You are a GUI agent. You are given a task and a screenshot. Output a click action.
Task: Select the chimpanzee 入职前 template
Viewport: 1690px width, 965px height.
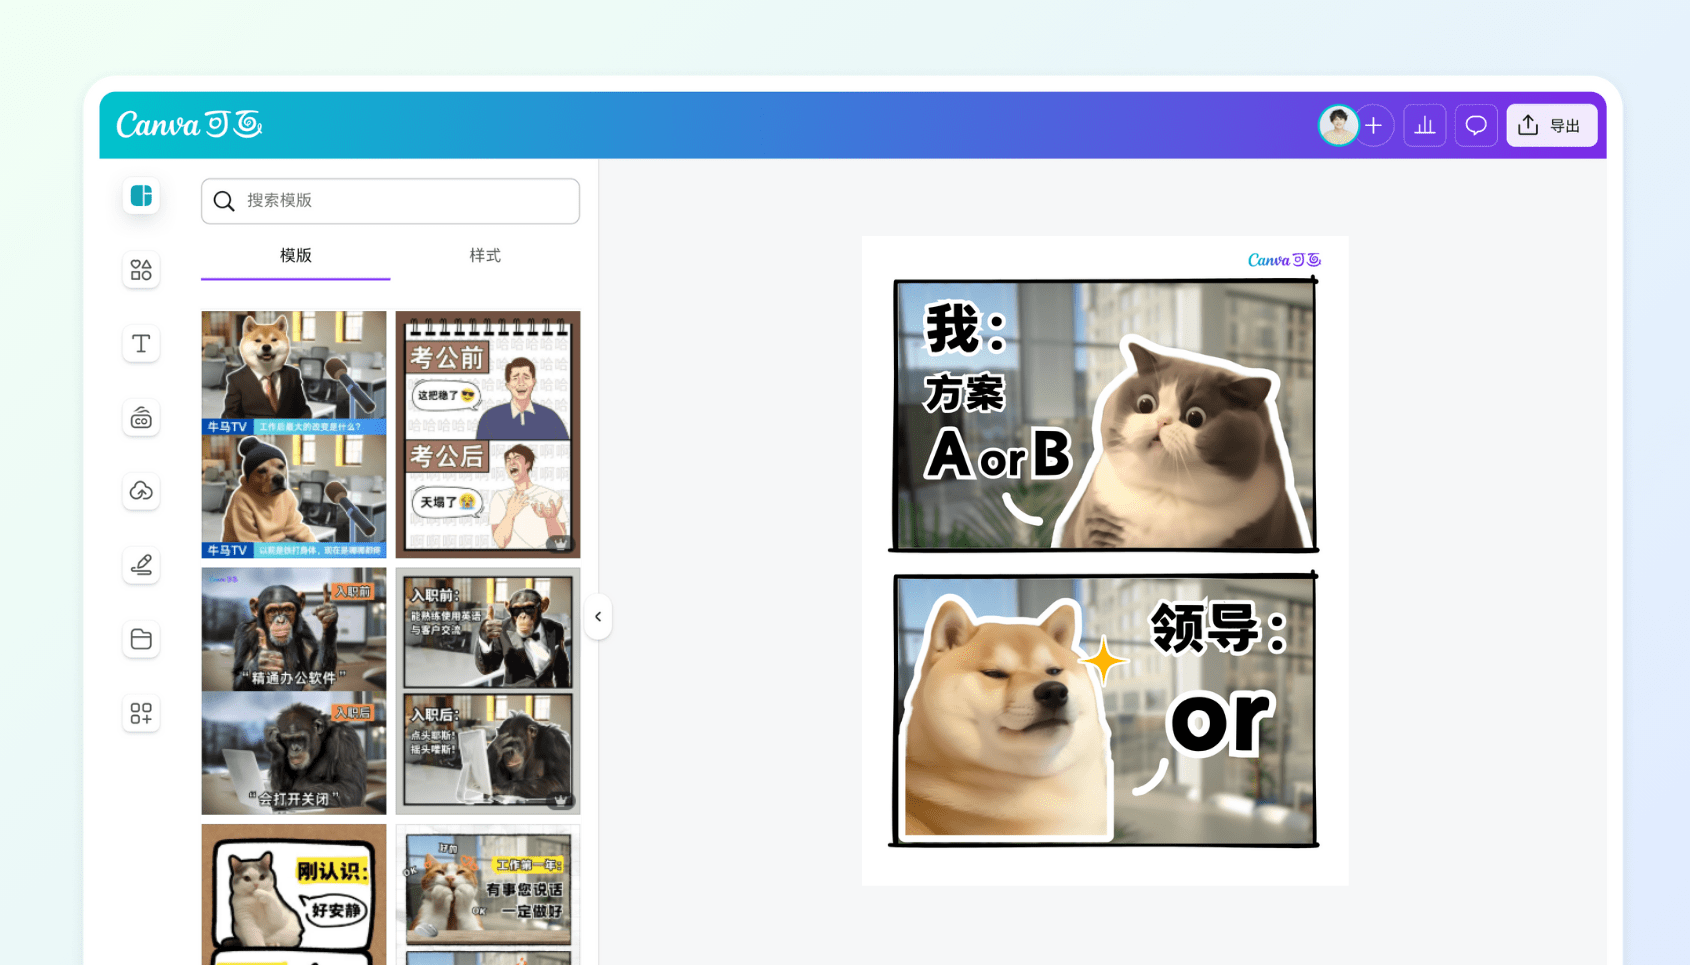pos(293,691)
